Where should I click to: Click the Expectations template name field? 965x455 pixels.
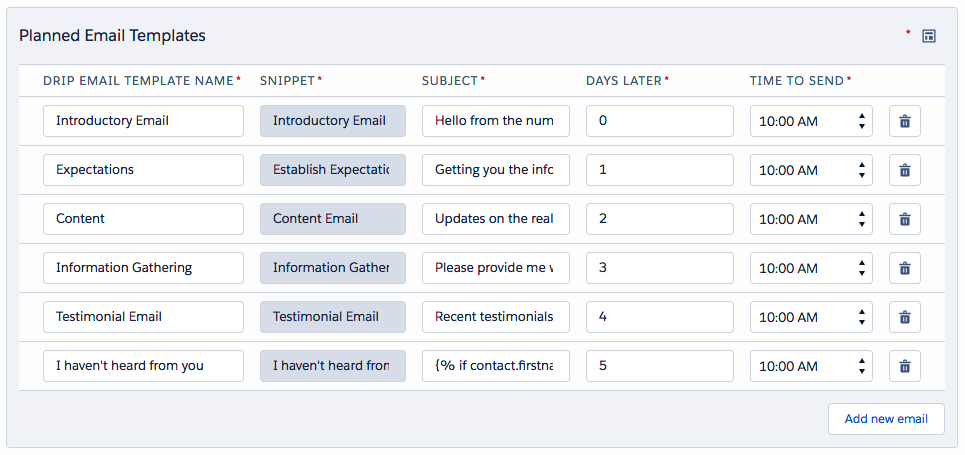pyautogui.click(x=143, y=170)
